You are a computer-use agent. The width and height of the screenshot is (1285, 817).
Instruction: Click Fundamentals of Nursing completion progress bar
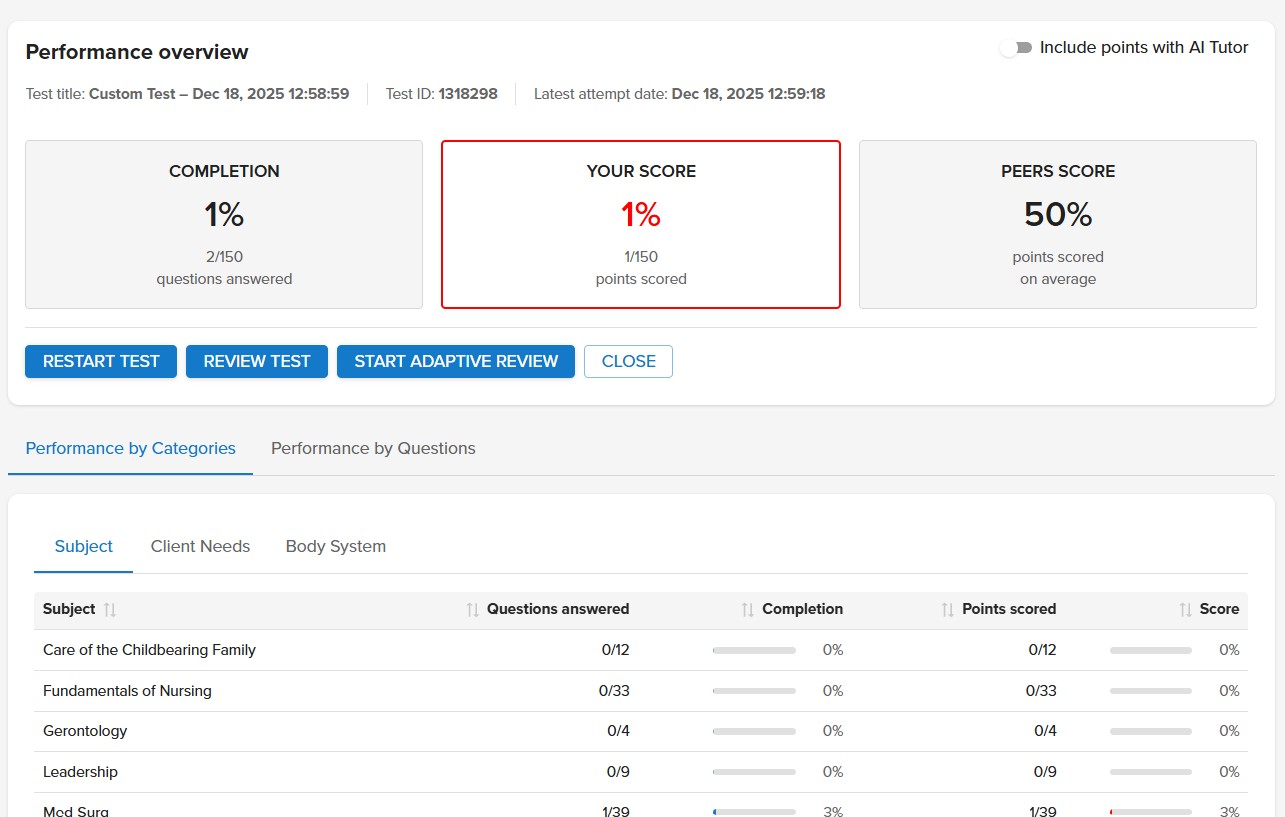[754, 691]
